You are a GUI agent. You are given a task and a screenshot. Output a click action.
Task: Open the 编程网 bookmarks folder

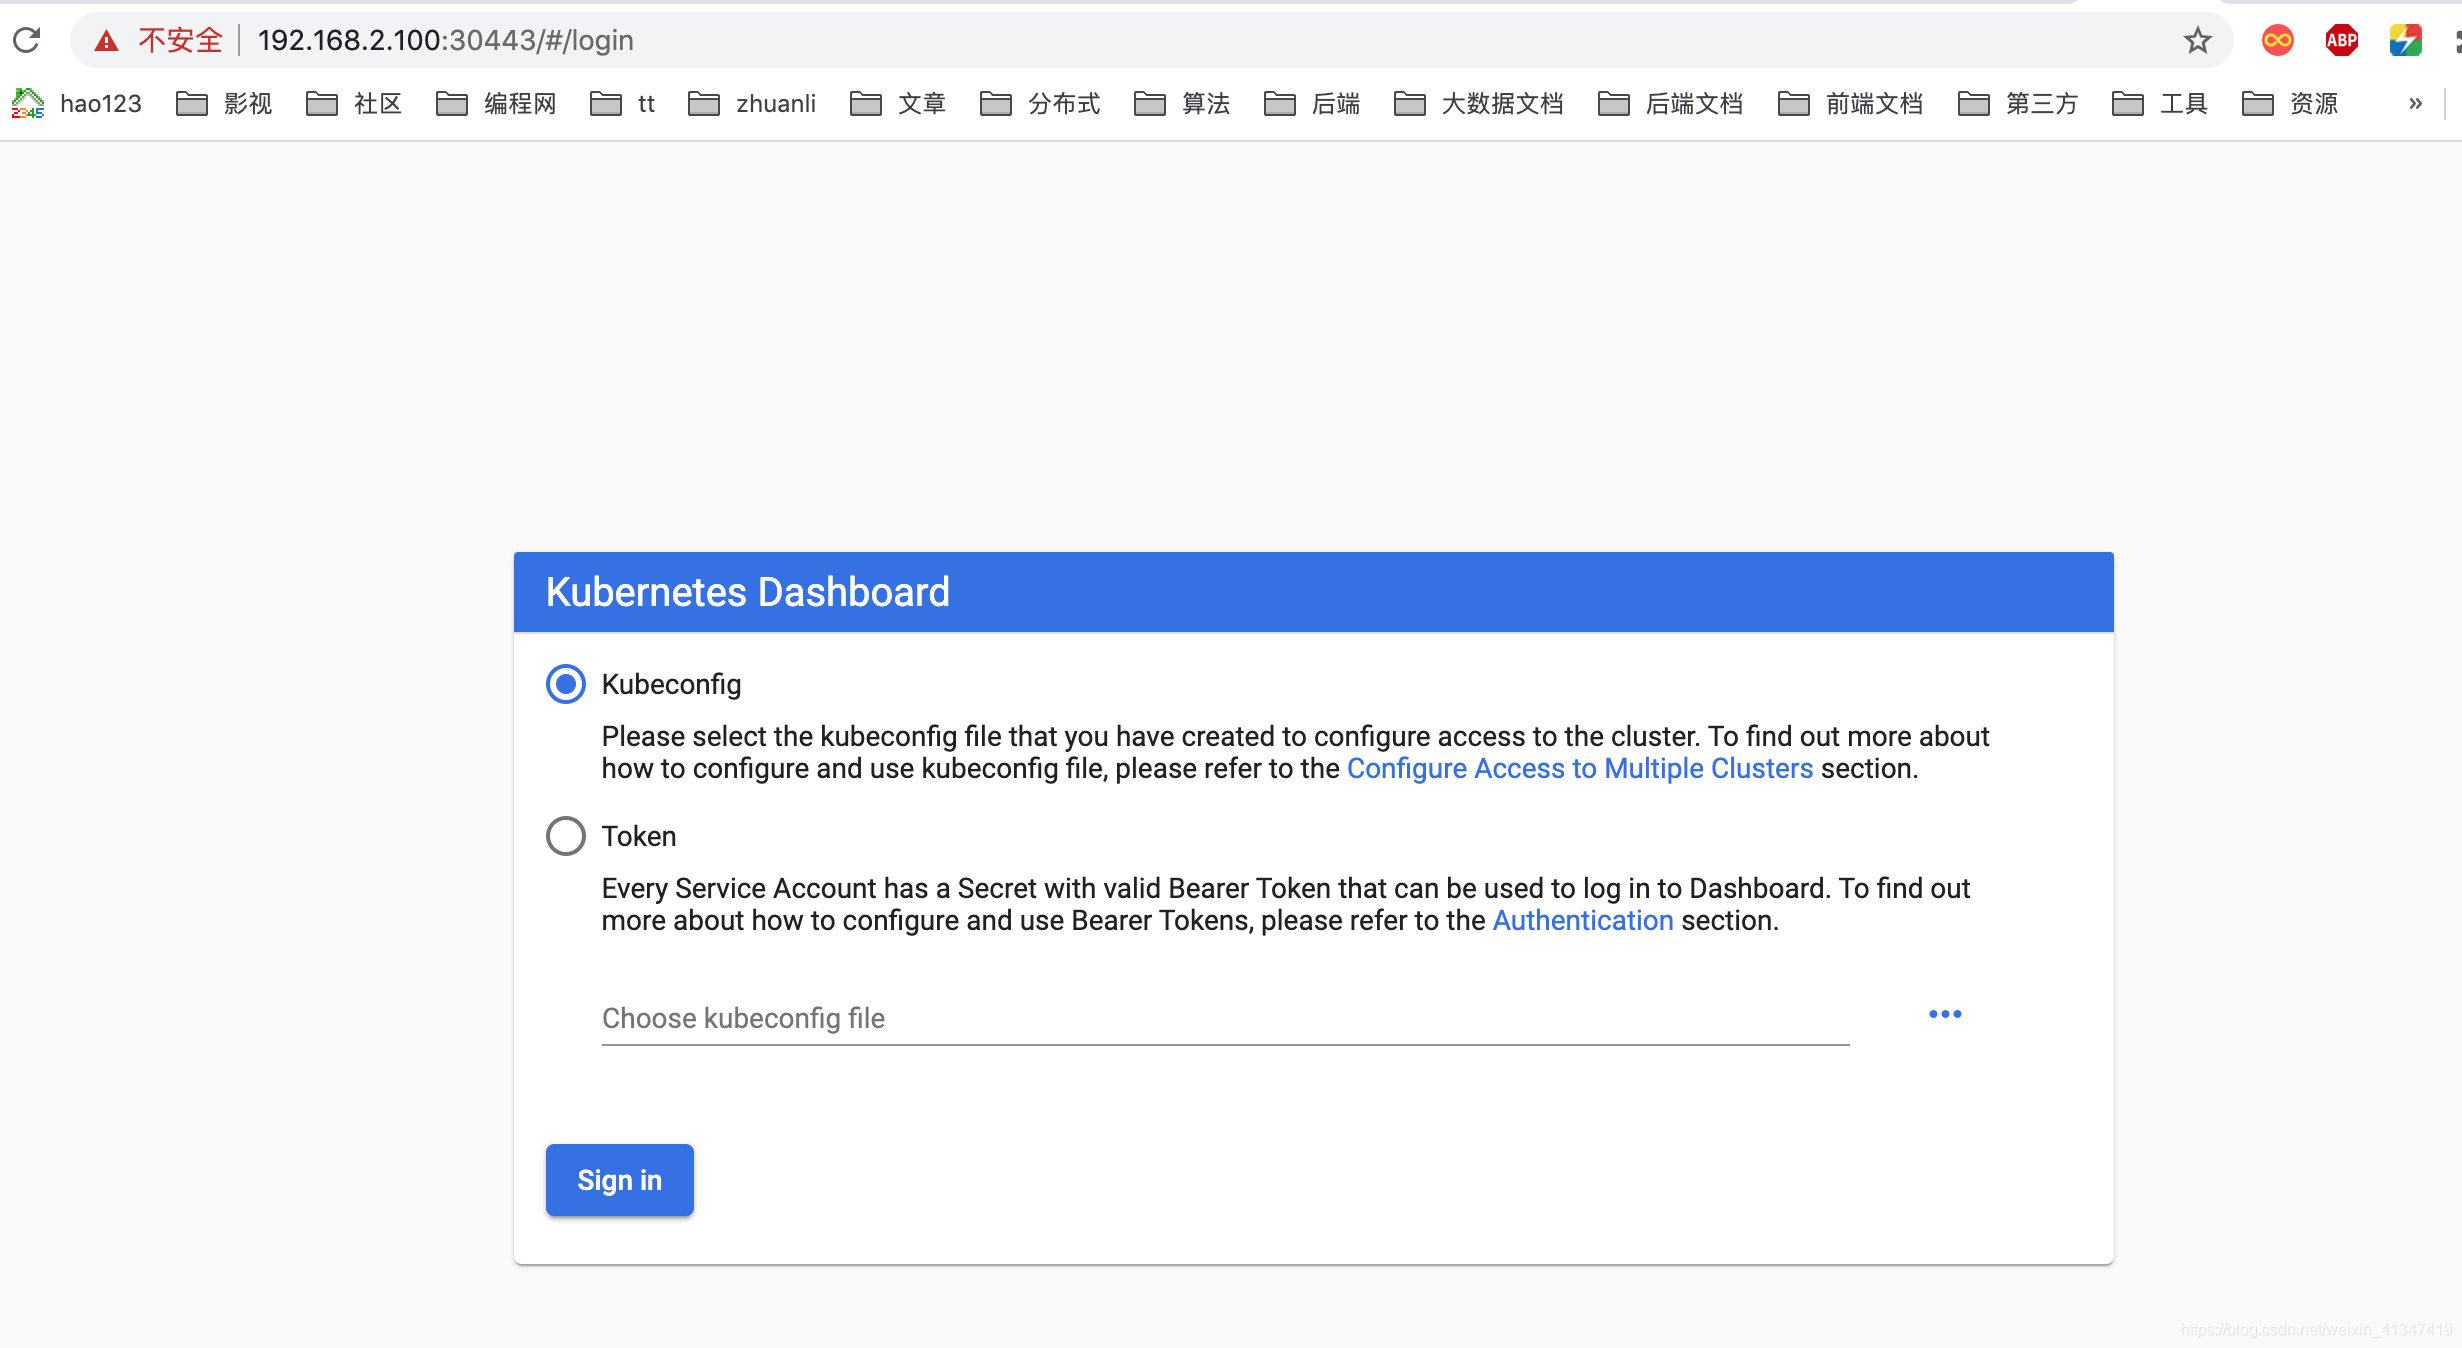[x=496, y=103]
